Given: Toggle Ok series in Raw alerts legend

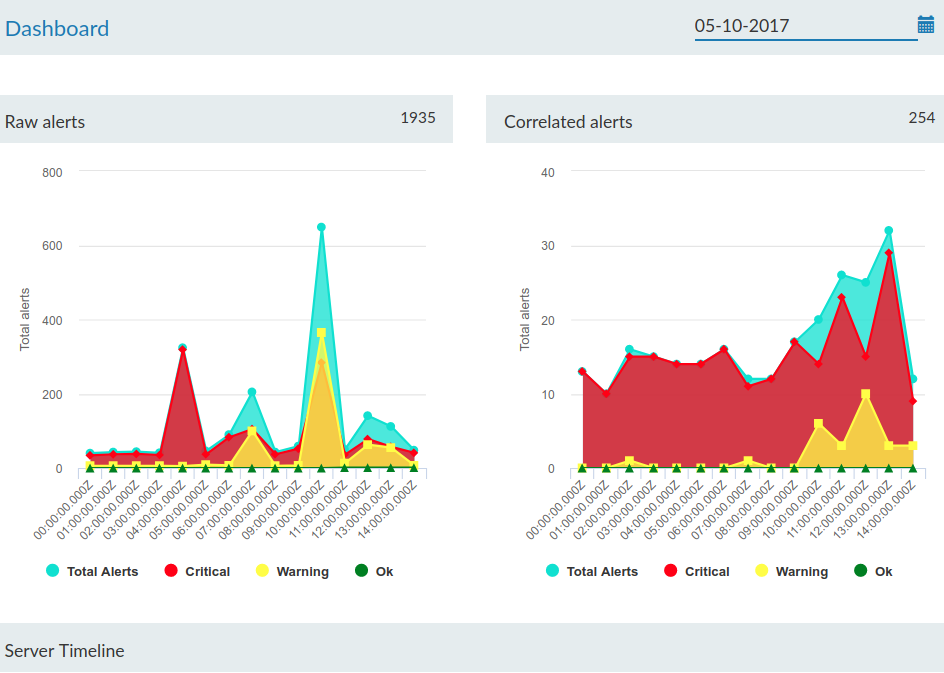Looking at the screenshot, I should (374, 571).
